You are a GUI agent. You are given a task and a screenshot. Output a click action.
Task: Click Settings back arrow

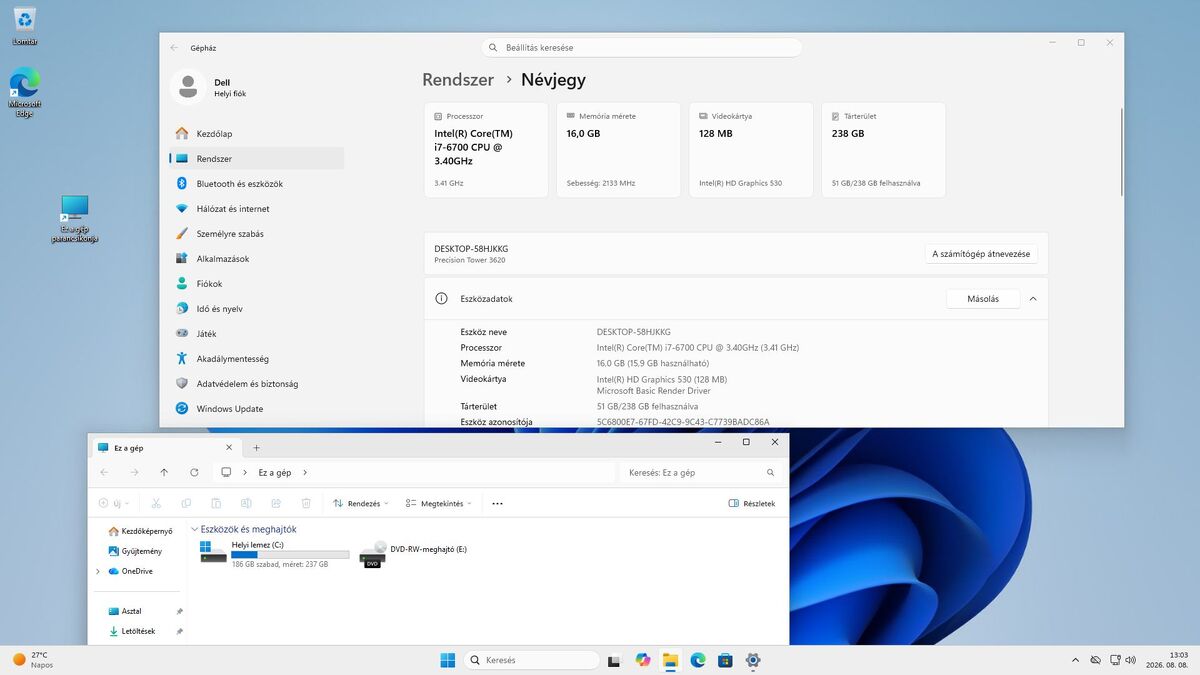tap(174, 47)
